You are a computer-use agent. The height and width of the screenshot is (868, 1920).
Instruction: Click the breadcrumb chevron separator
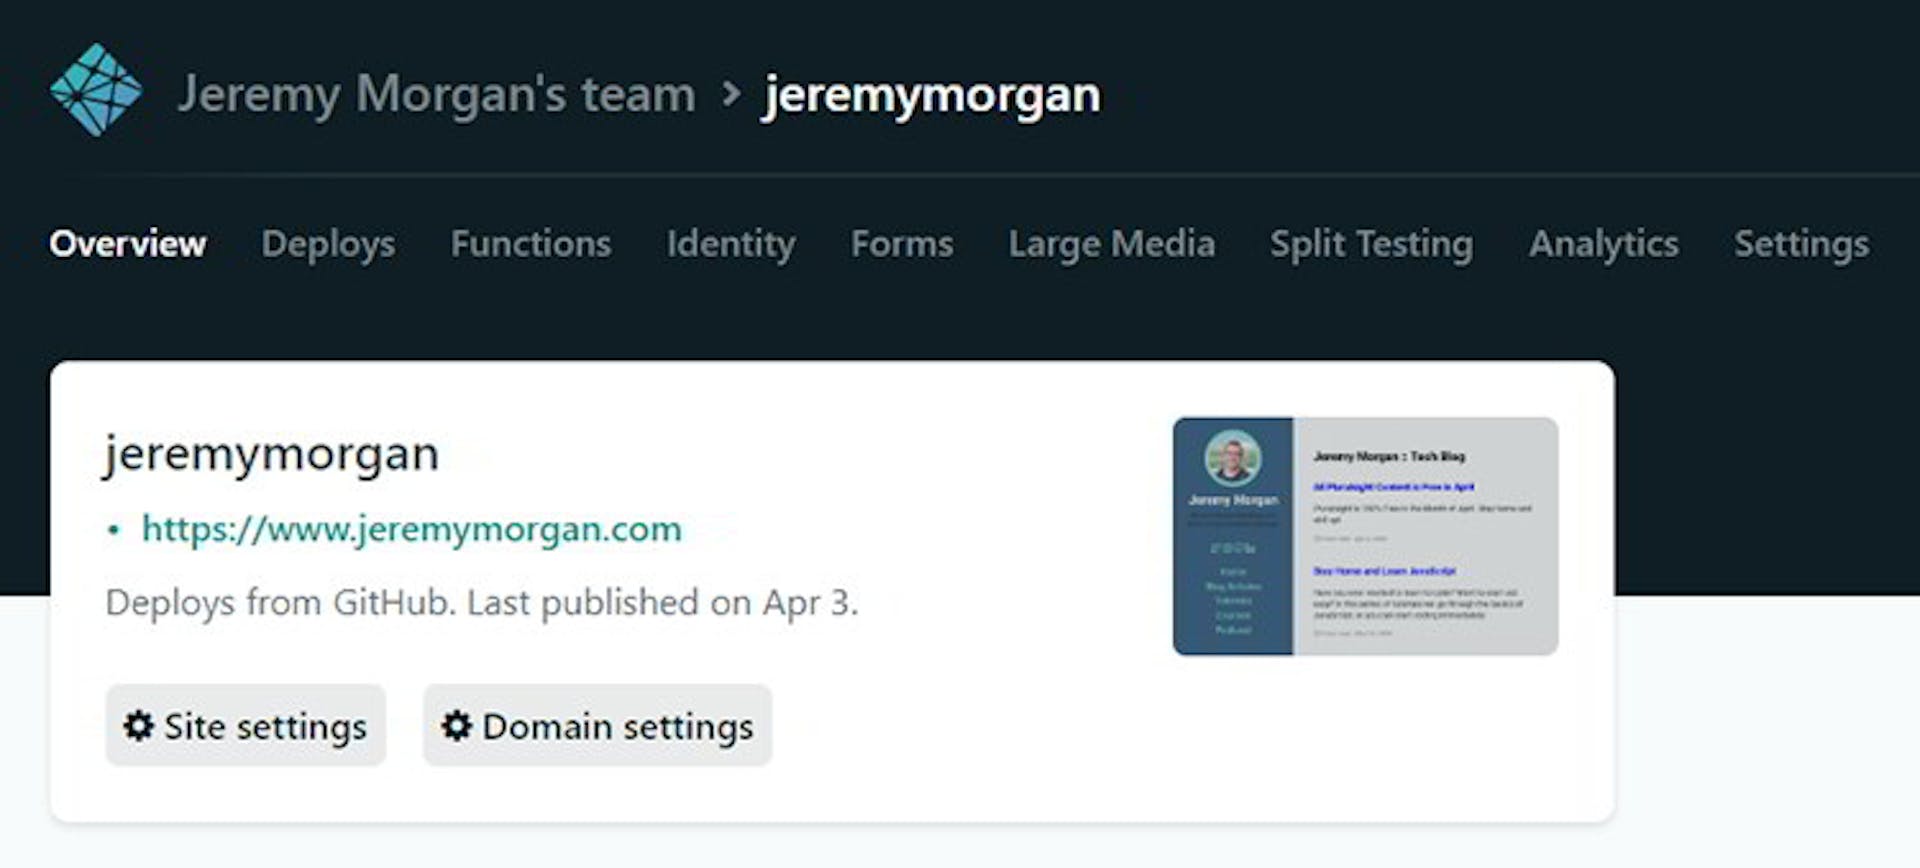[731, 94]
